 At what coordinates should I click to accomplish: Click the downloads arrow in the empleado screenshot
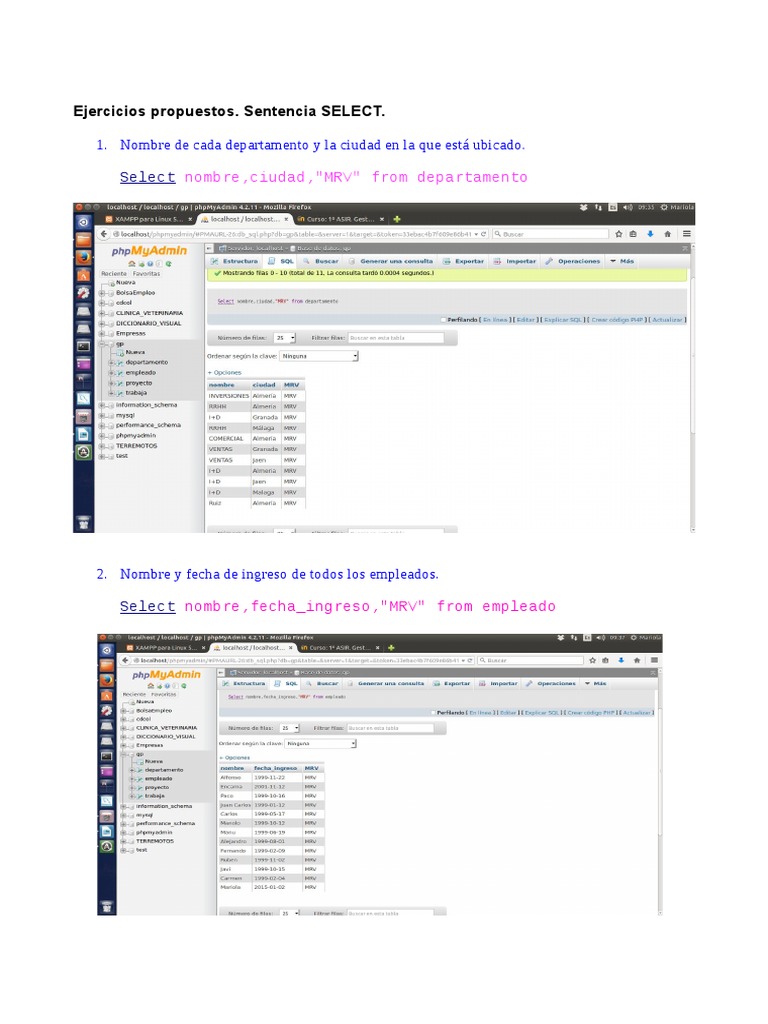[621, 660]
